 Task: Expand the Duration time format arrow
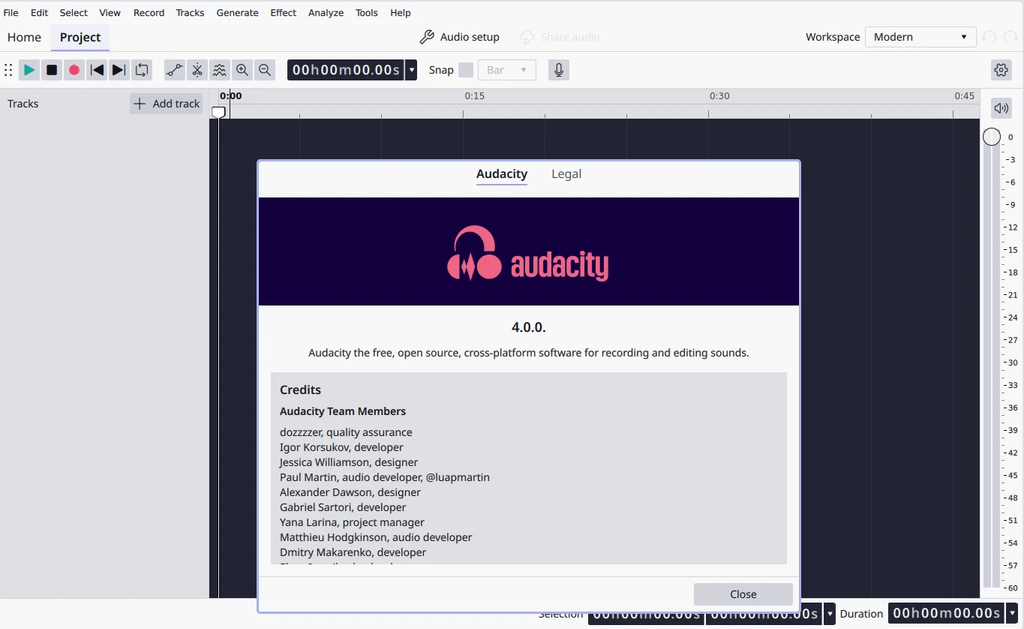point(1012,614)
